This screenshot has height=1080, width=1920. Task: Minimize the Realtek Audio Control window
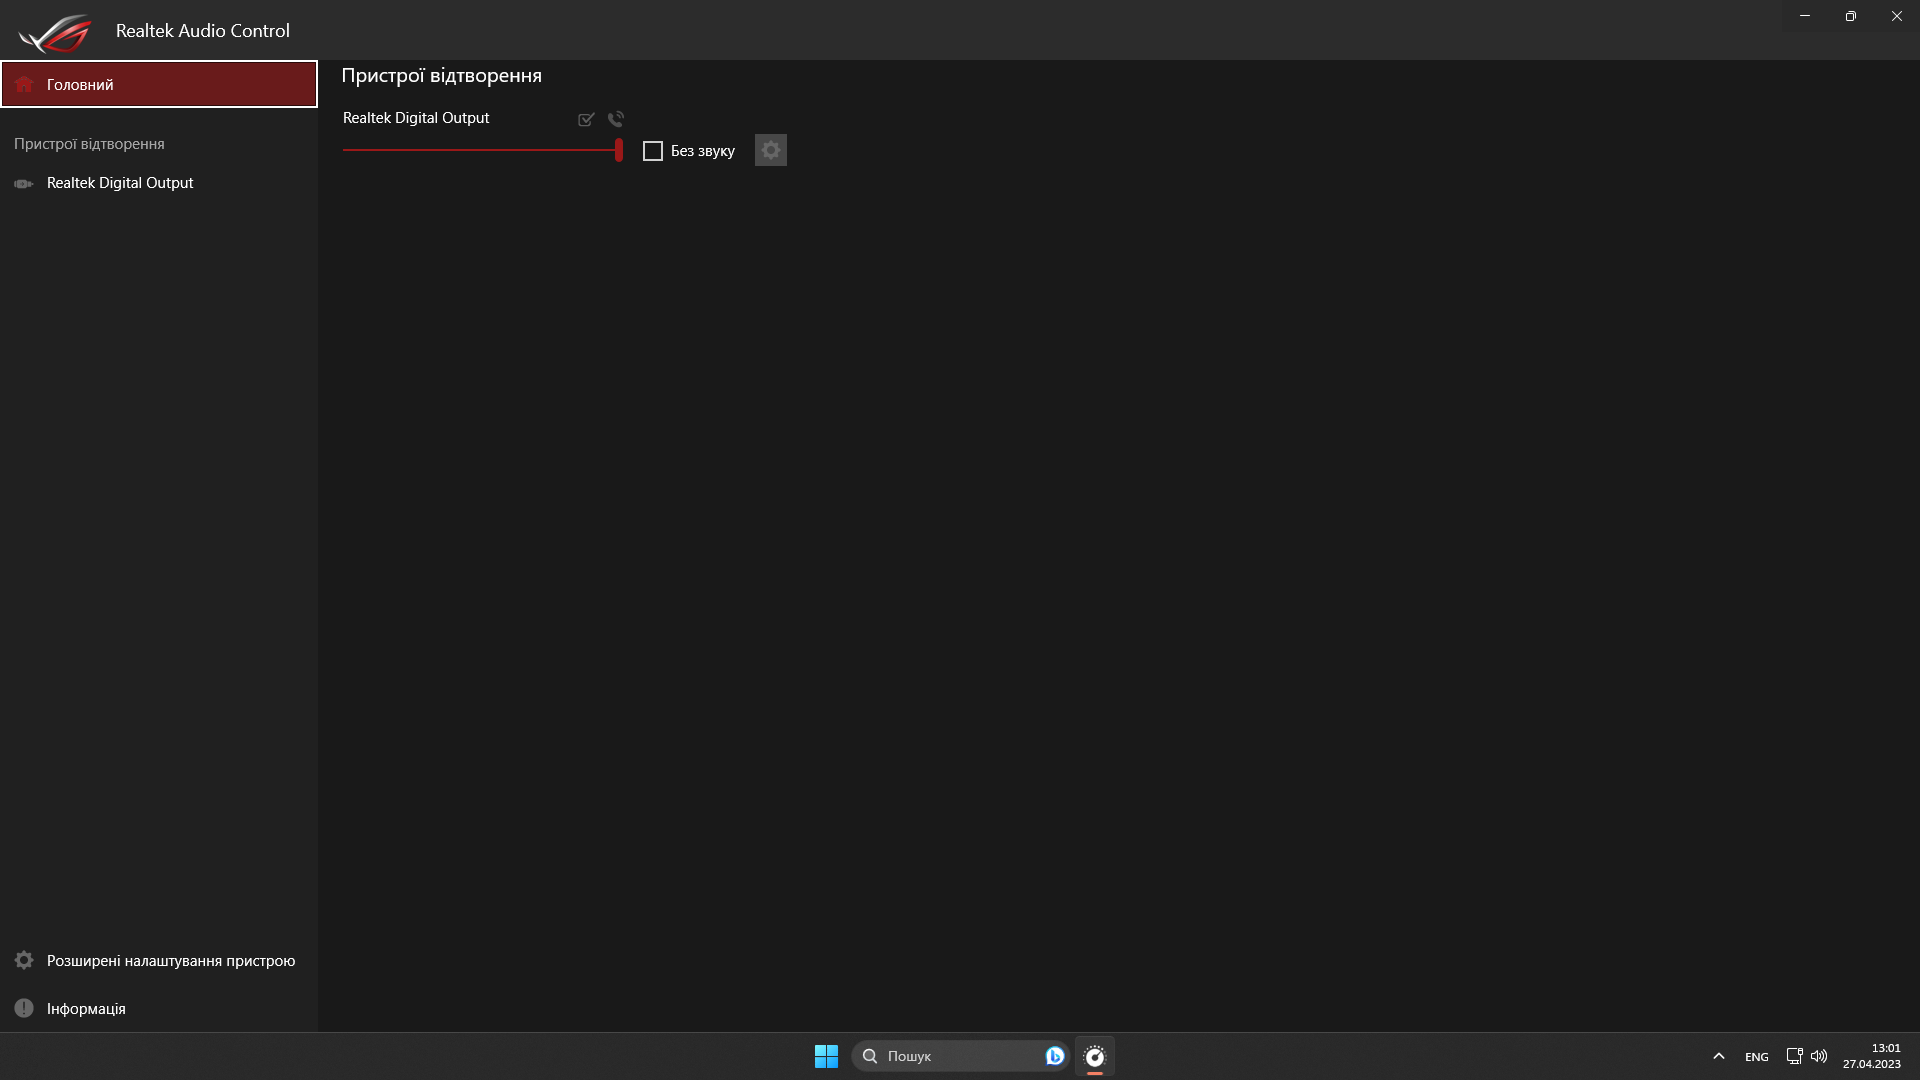click(1805, 16)
